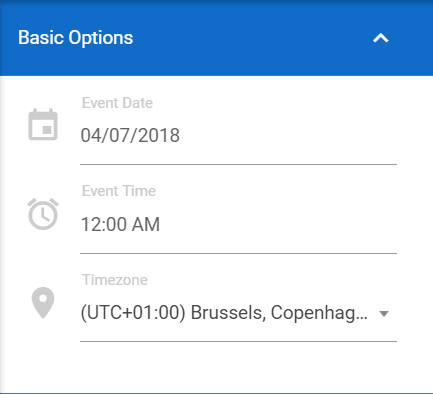Image resolution: width=433 pixels, height=394 pixels.
Task: Click the location pin icon beside Timezone
Action: click(x=43, y=303)
